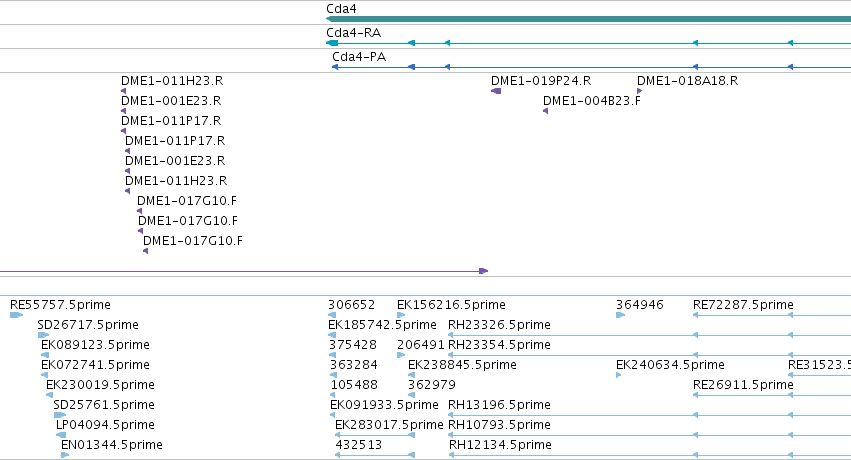
Task: Select EST EK185742.5prime
Action: [x=382, y=325]
